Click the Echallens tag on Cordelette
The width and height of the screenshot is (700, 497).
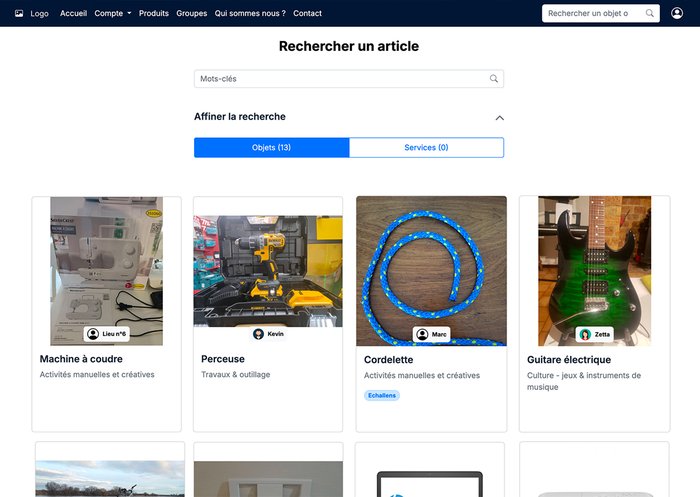coord(382,395)
